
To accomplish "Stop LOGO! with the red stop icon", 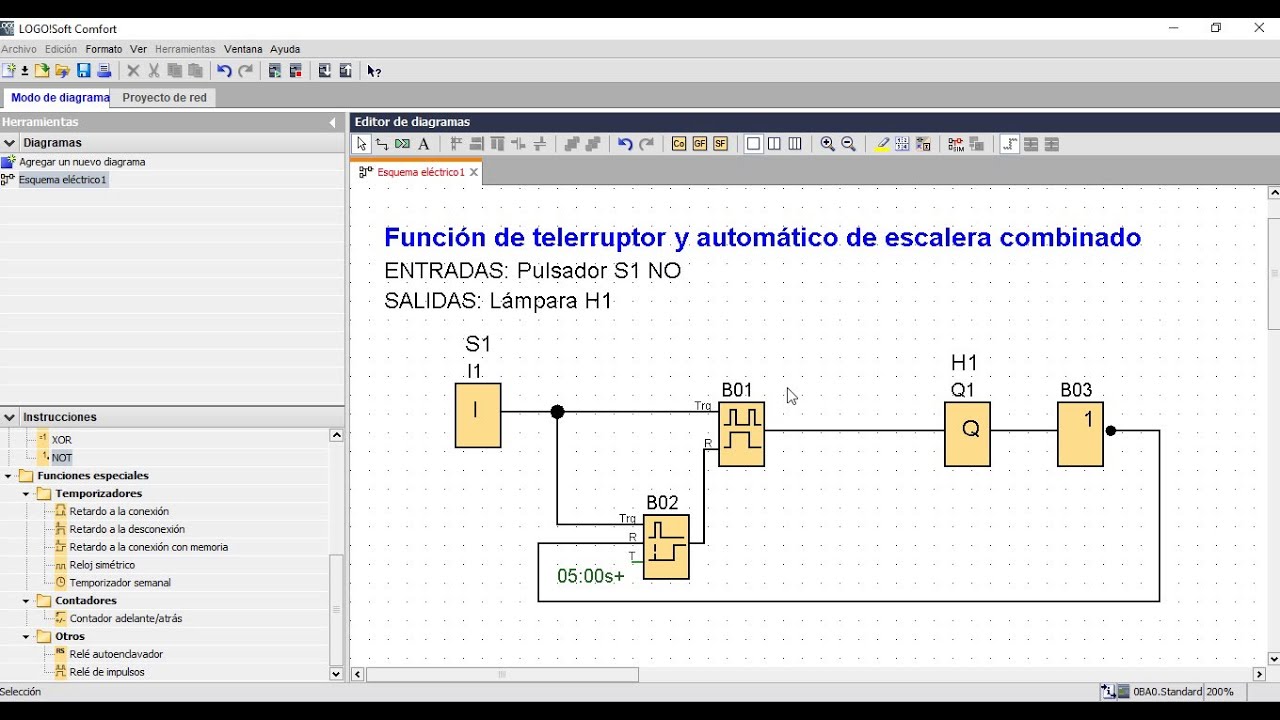I will (295, 71).
